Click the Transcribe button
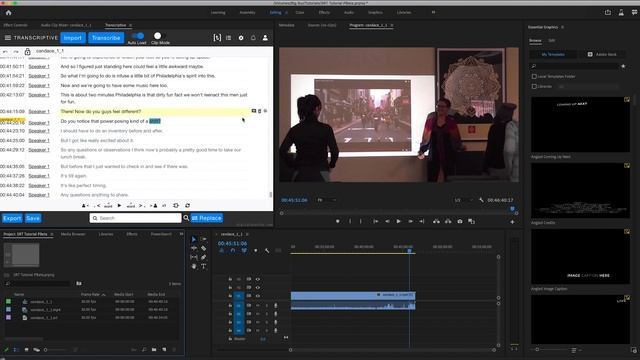Screen dimensions: 640x360 point(106,38)
